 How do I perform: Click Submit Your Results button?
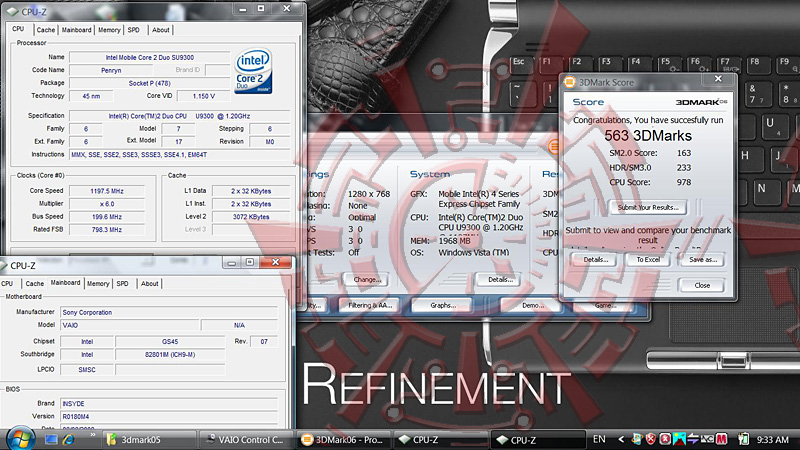point(648,208)
